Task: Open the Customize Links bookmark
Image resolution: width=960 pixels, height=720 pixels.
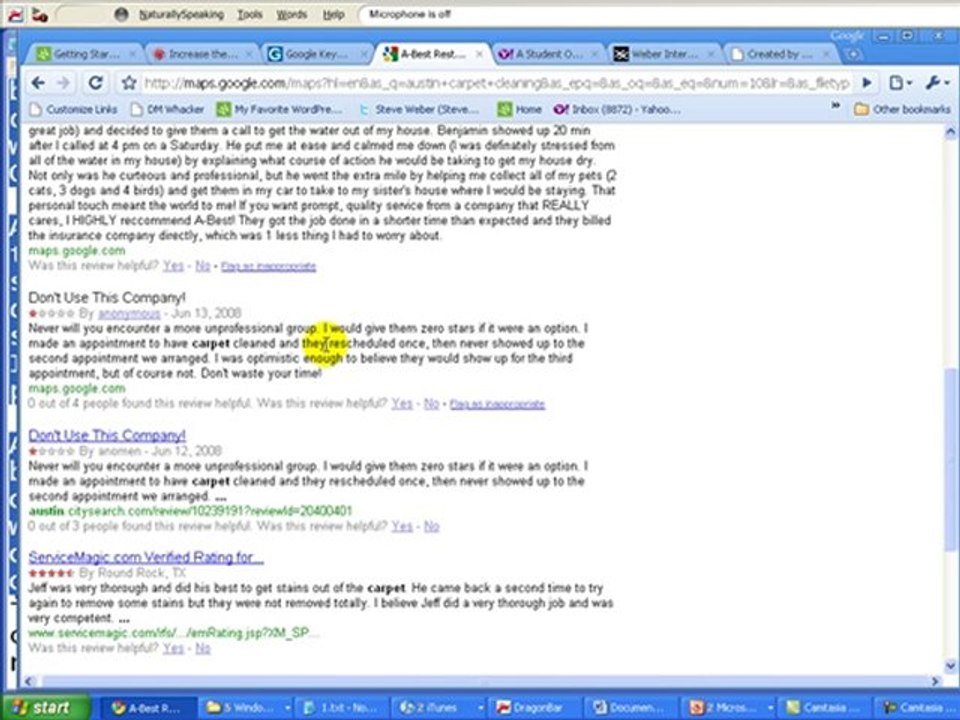Action: (x=73, y=110)
